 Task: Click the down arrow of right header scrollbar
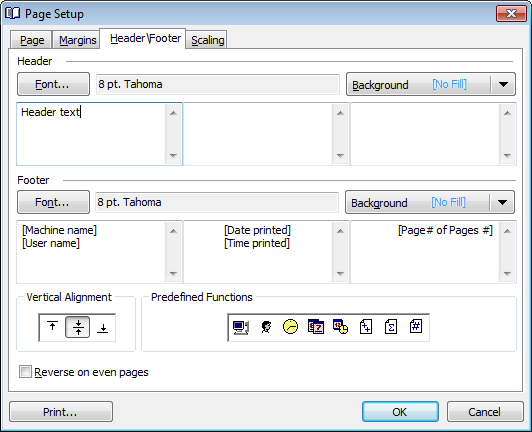click(507, 156)
